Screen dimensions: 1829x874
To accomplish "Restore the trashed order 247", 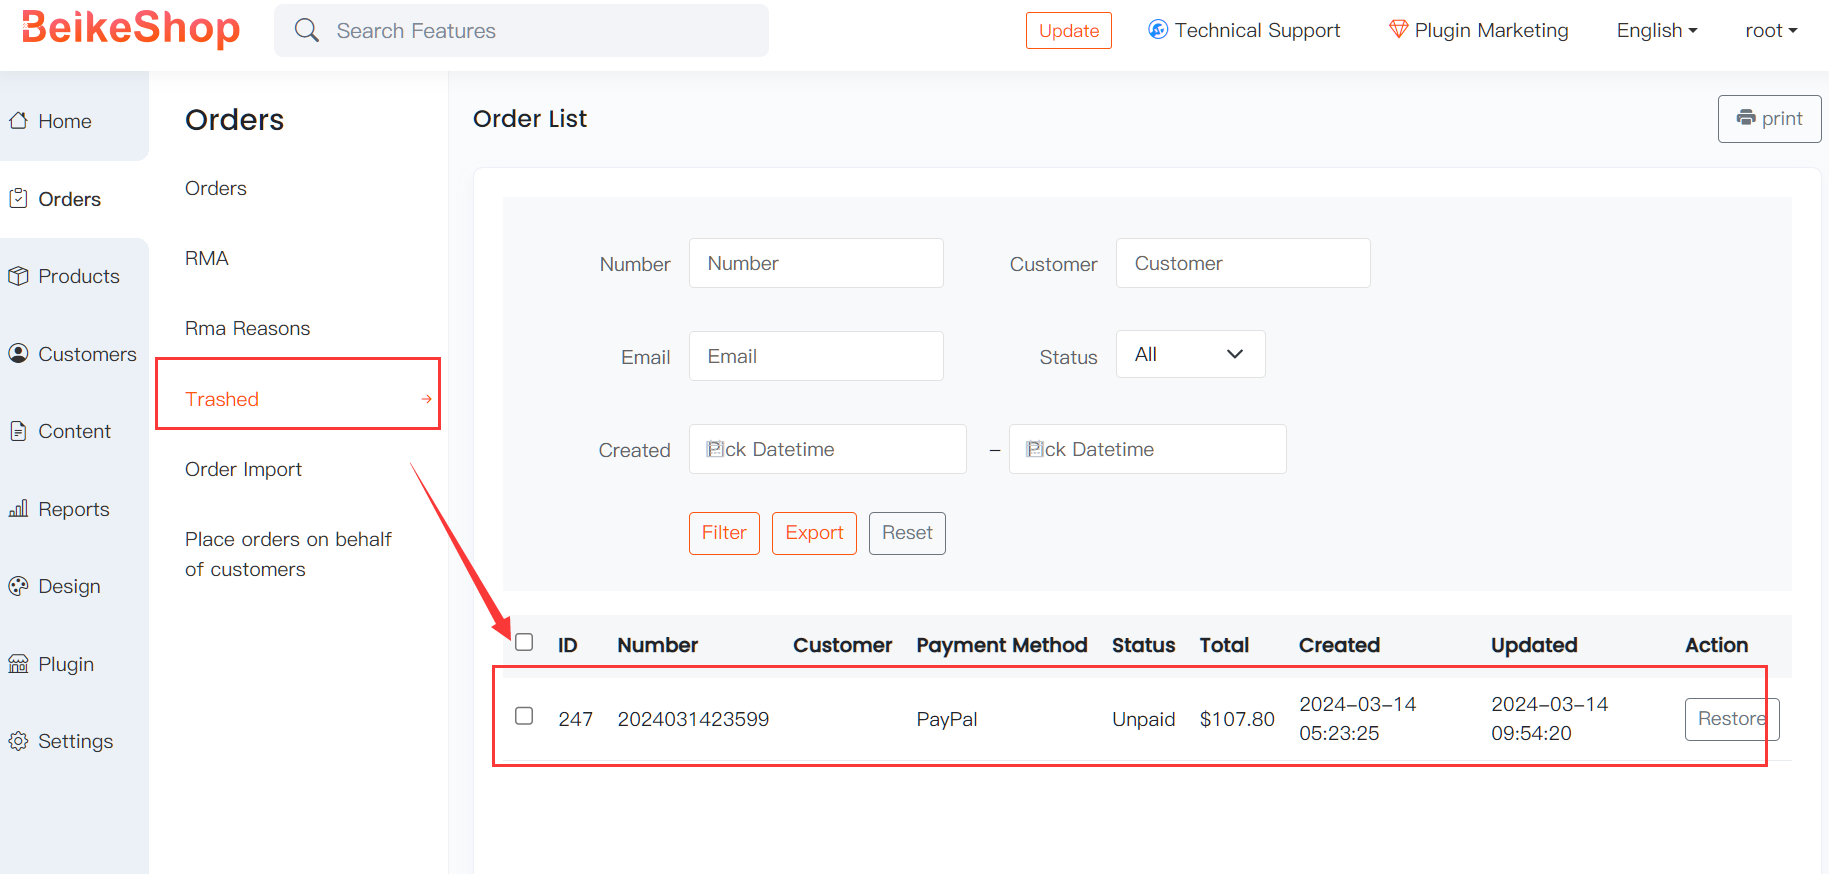I will tap(1731, 719).
